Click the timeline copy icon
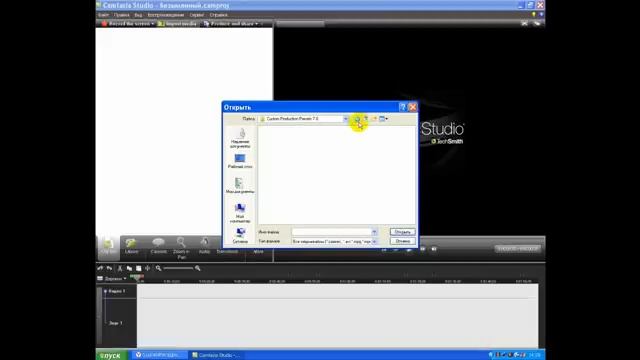Screen dimensions: 640x360 [x=129, y=268]
